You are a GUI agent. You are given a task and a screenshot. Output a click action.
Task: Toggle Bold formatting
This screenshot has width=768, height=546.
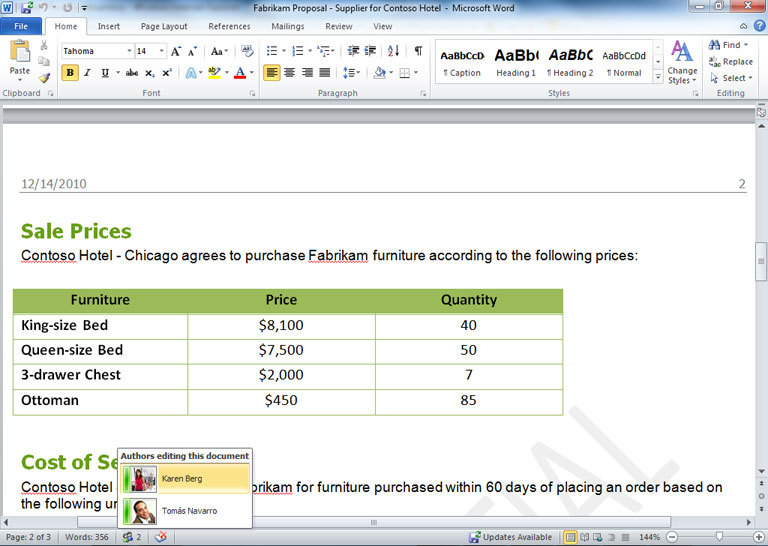pyautogui.click(x=70, y=73)
